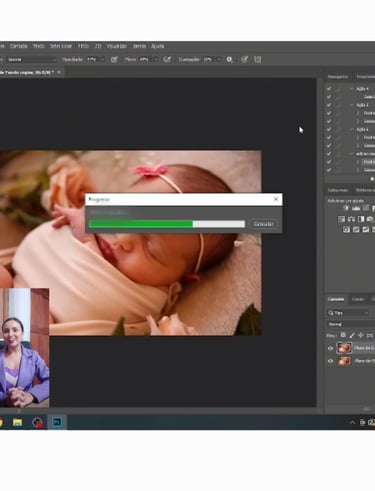
Task: Add a Curves adjustment
Action: 366,208
